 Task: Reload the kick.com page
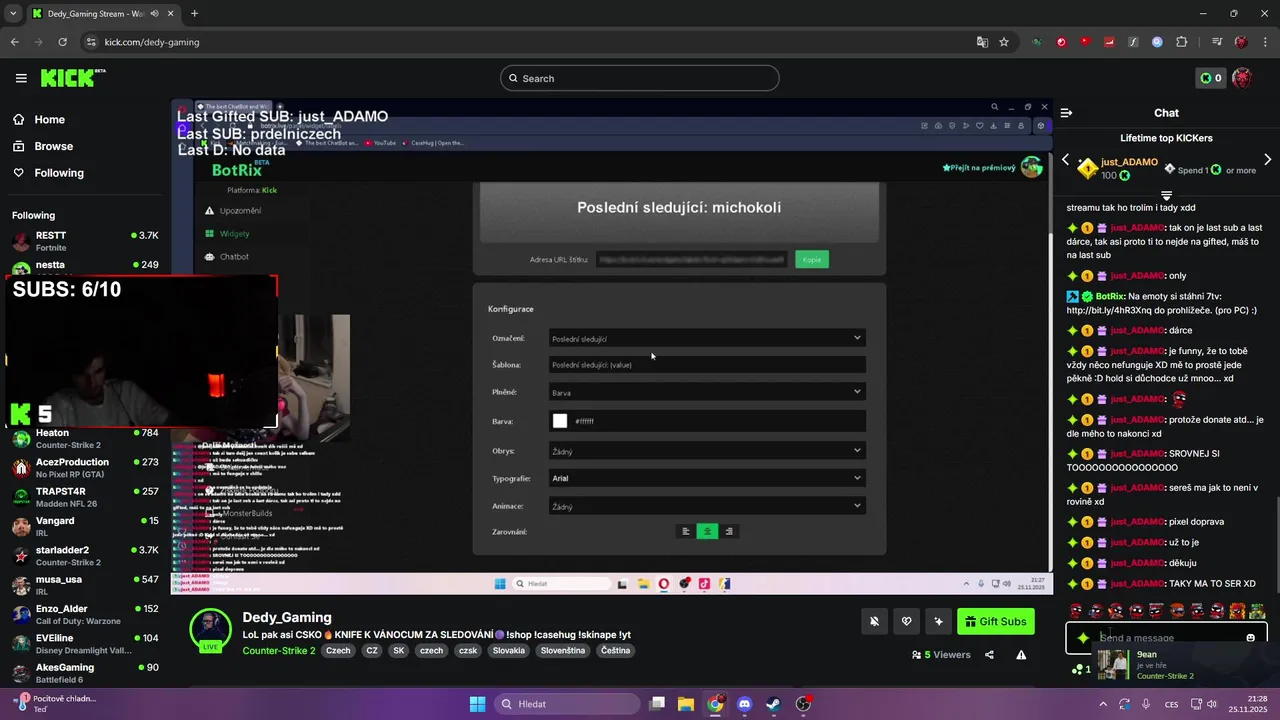pyautogui.click(x=62, y=42)
